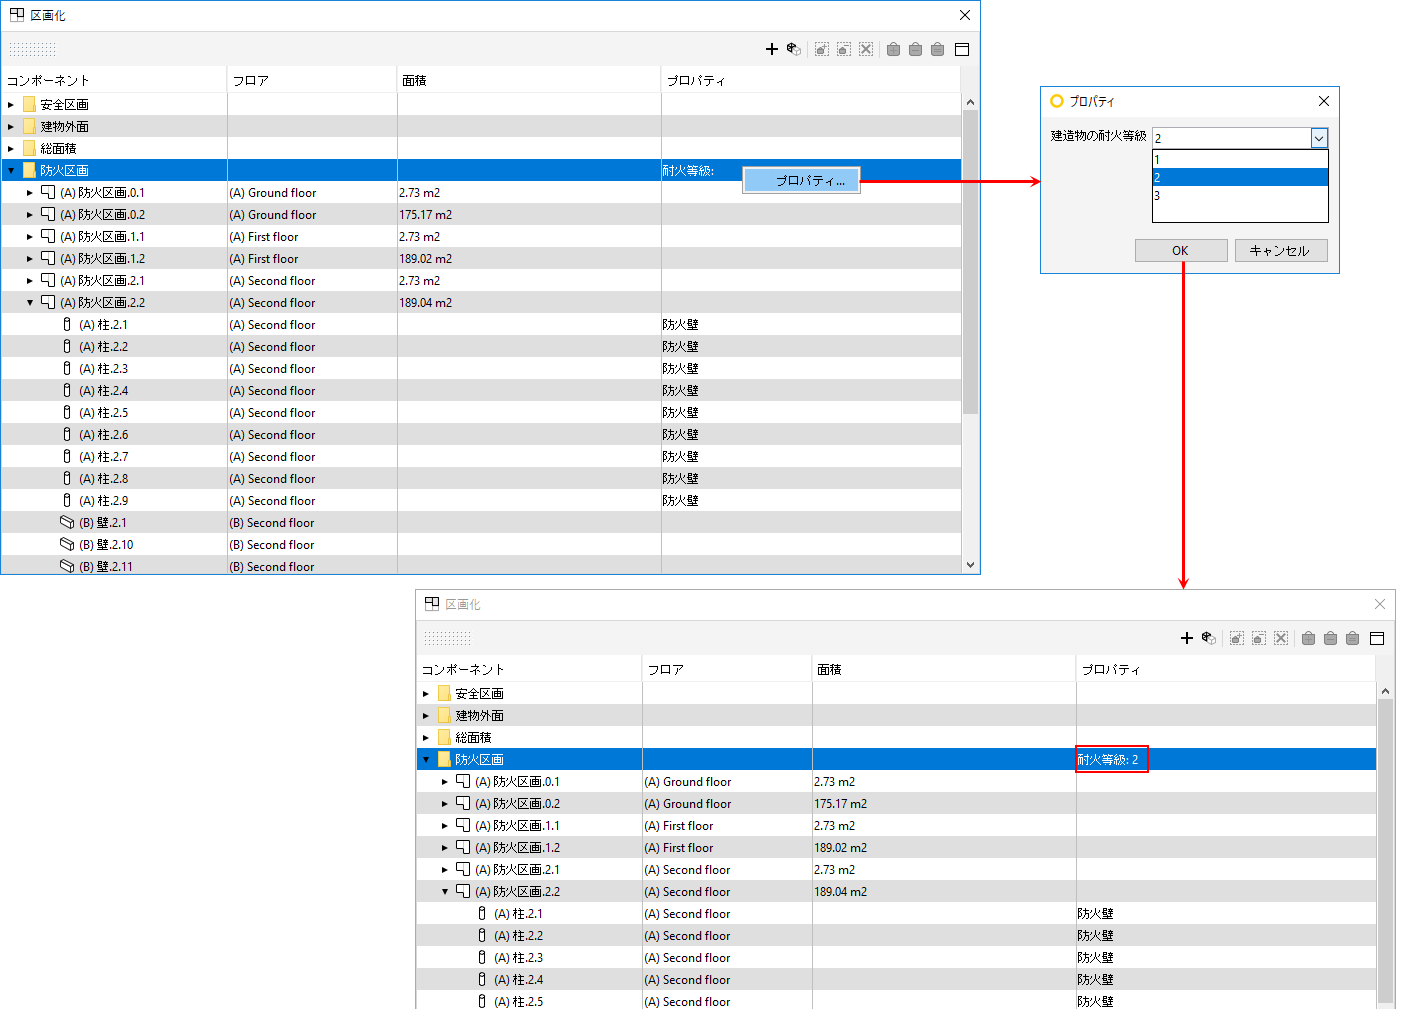Click remove-from-selection dashed icon in active 区画化 window
This screenshot has height=1009, width=1402.
coord(844,49)
